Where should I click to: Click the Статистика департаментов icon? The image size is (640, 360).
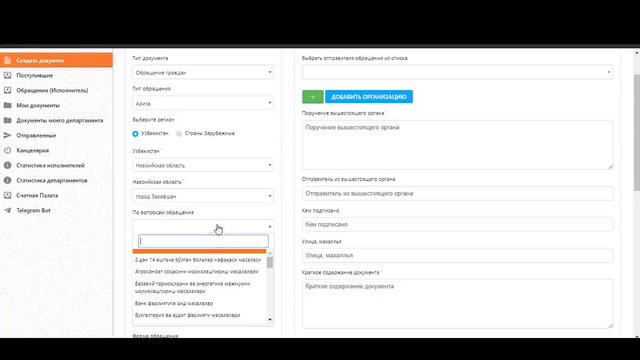[7, 180]
